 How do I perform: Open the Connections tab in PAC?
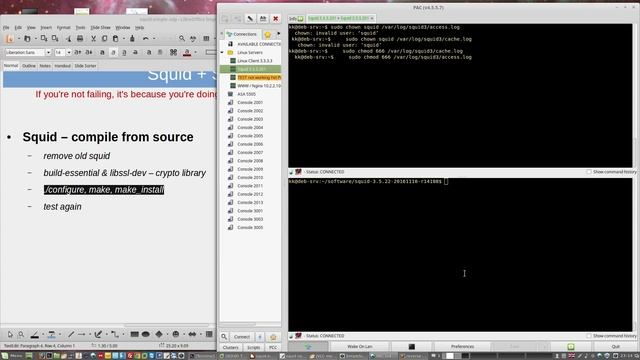(242, 34)
